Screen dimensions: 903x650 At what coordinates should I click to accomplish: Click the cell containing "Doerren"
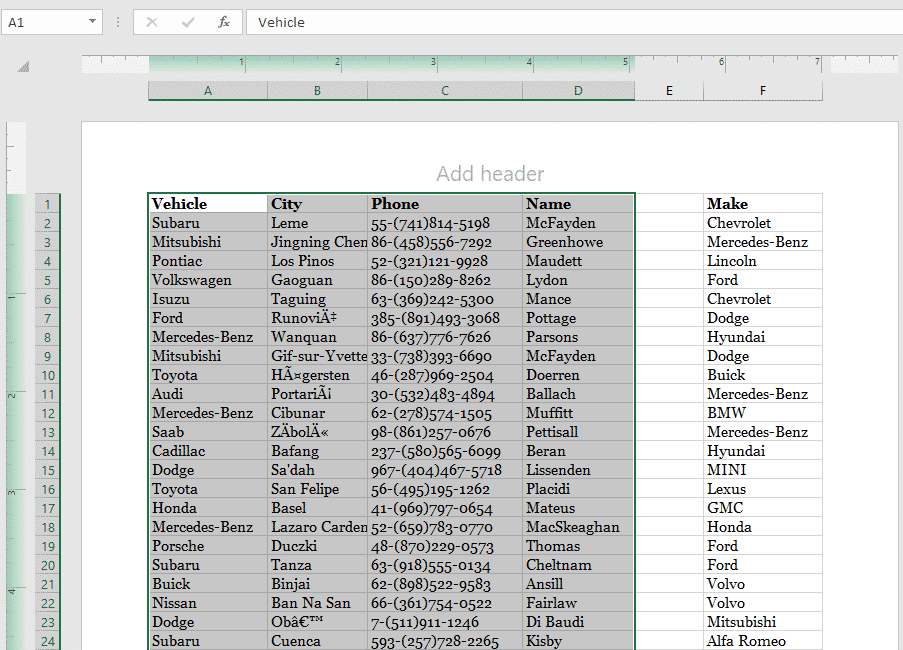(x=578, y=375)
